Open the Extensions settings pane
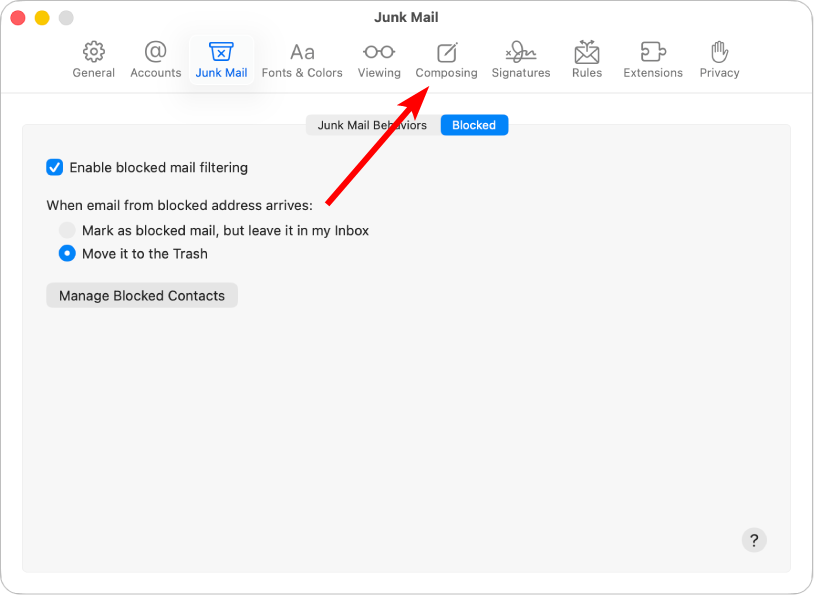Image resolution: width=814 pixels, height=596 pixels. (653, 59)
